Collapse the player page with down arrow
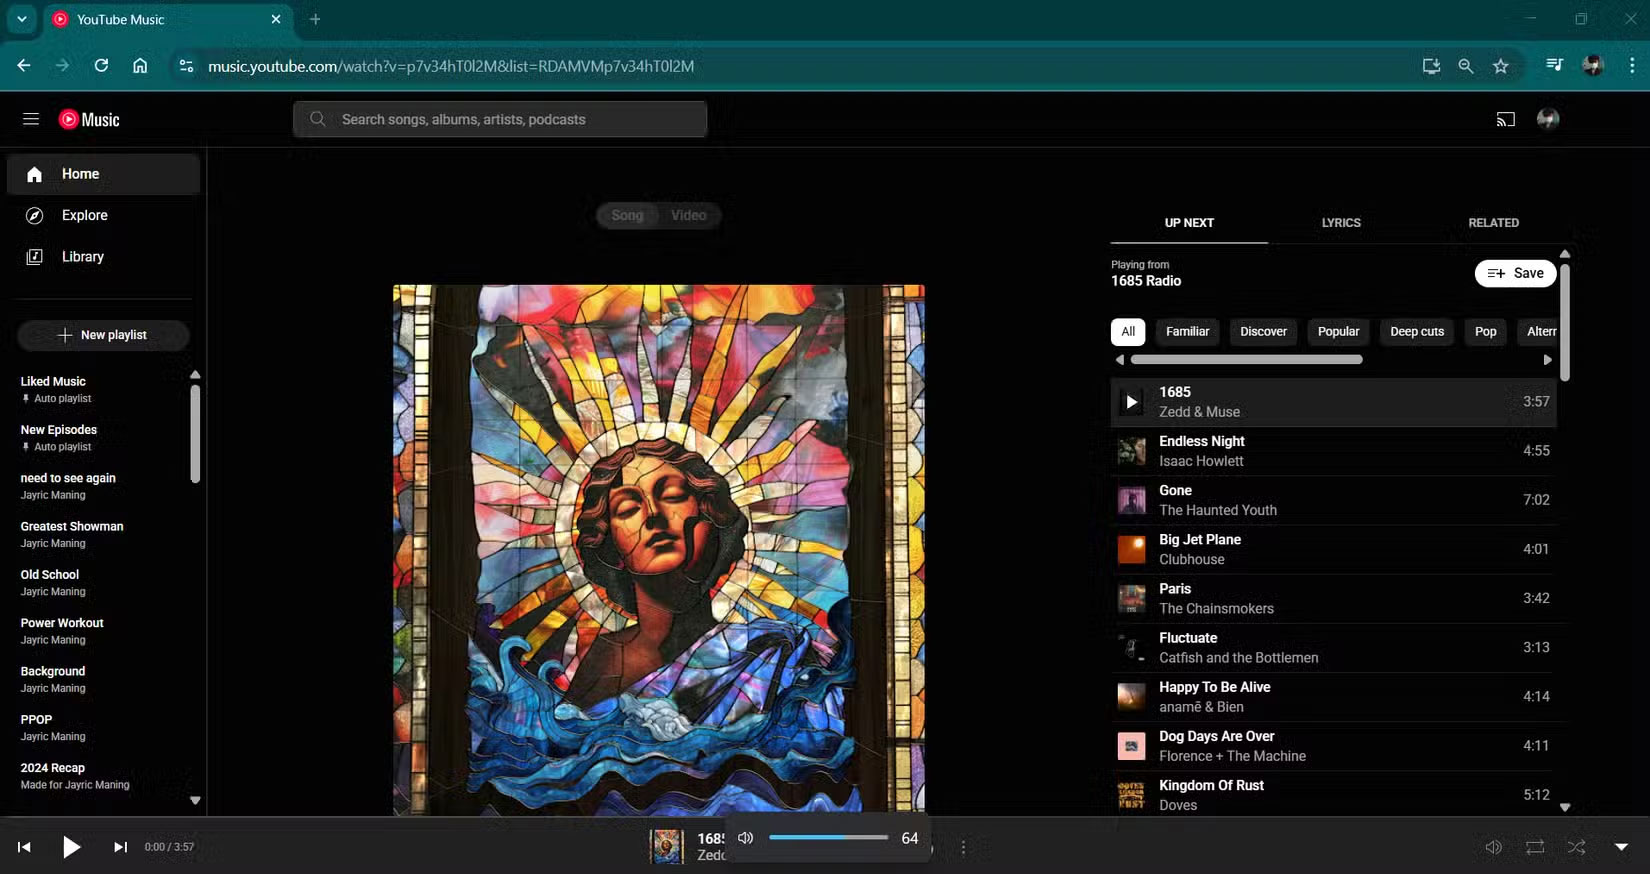This screenshot has width=1650, height=874. click(1621, 847)
